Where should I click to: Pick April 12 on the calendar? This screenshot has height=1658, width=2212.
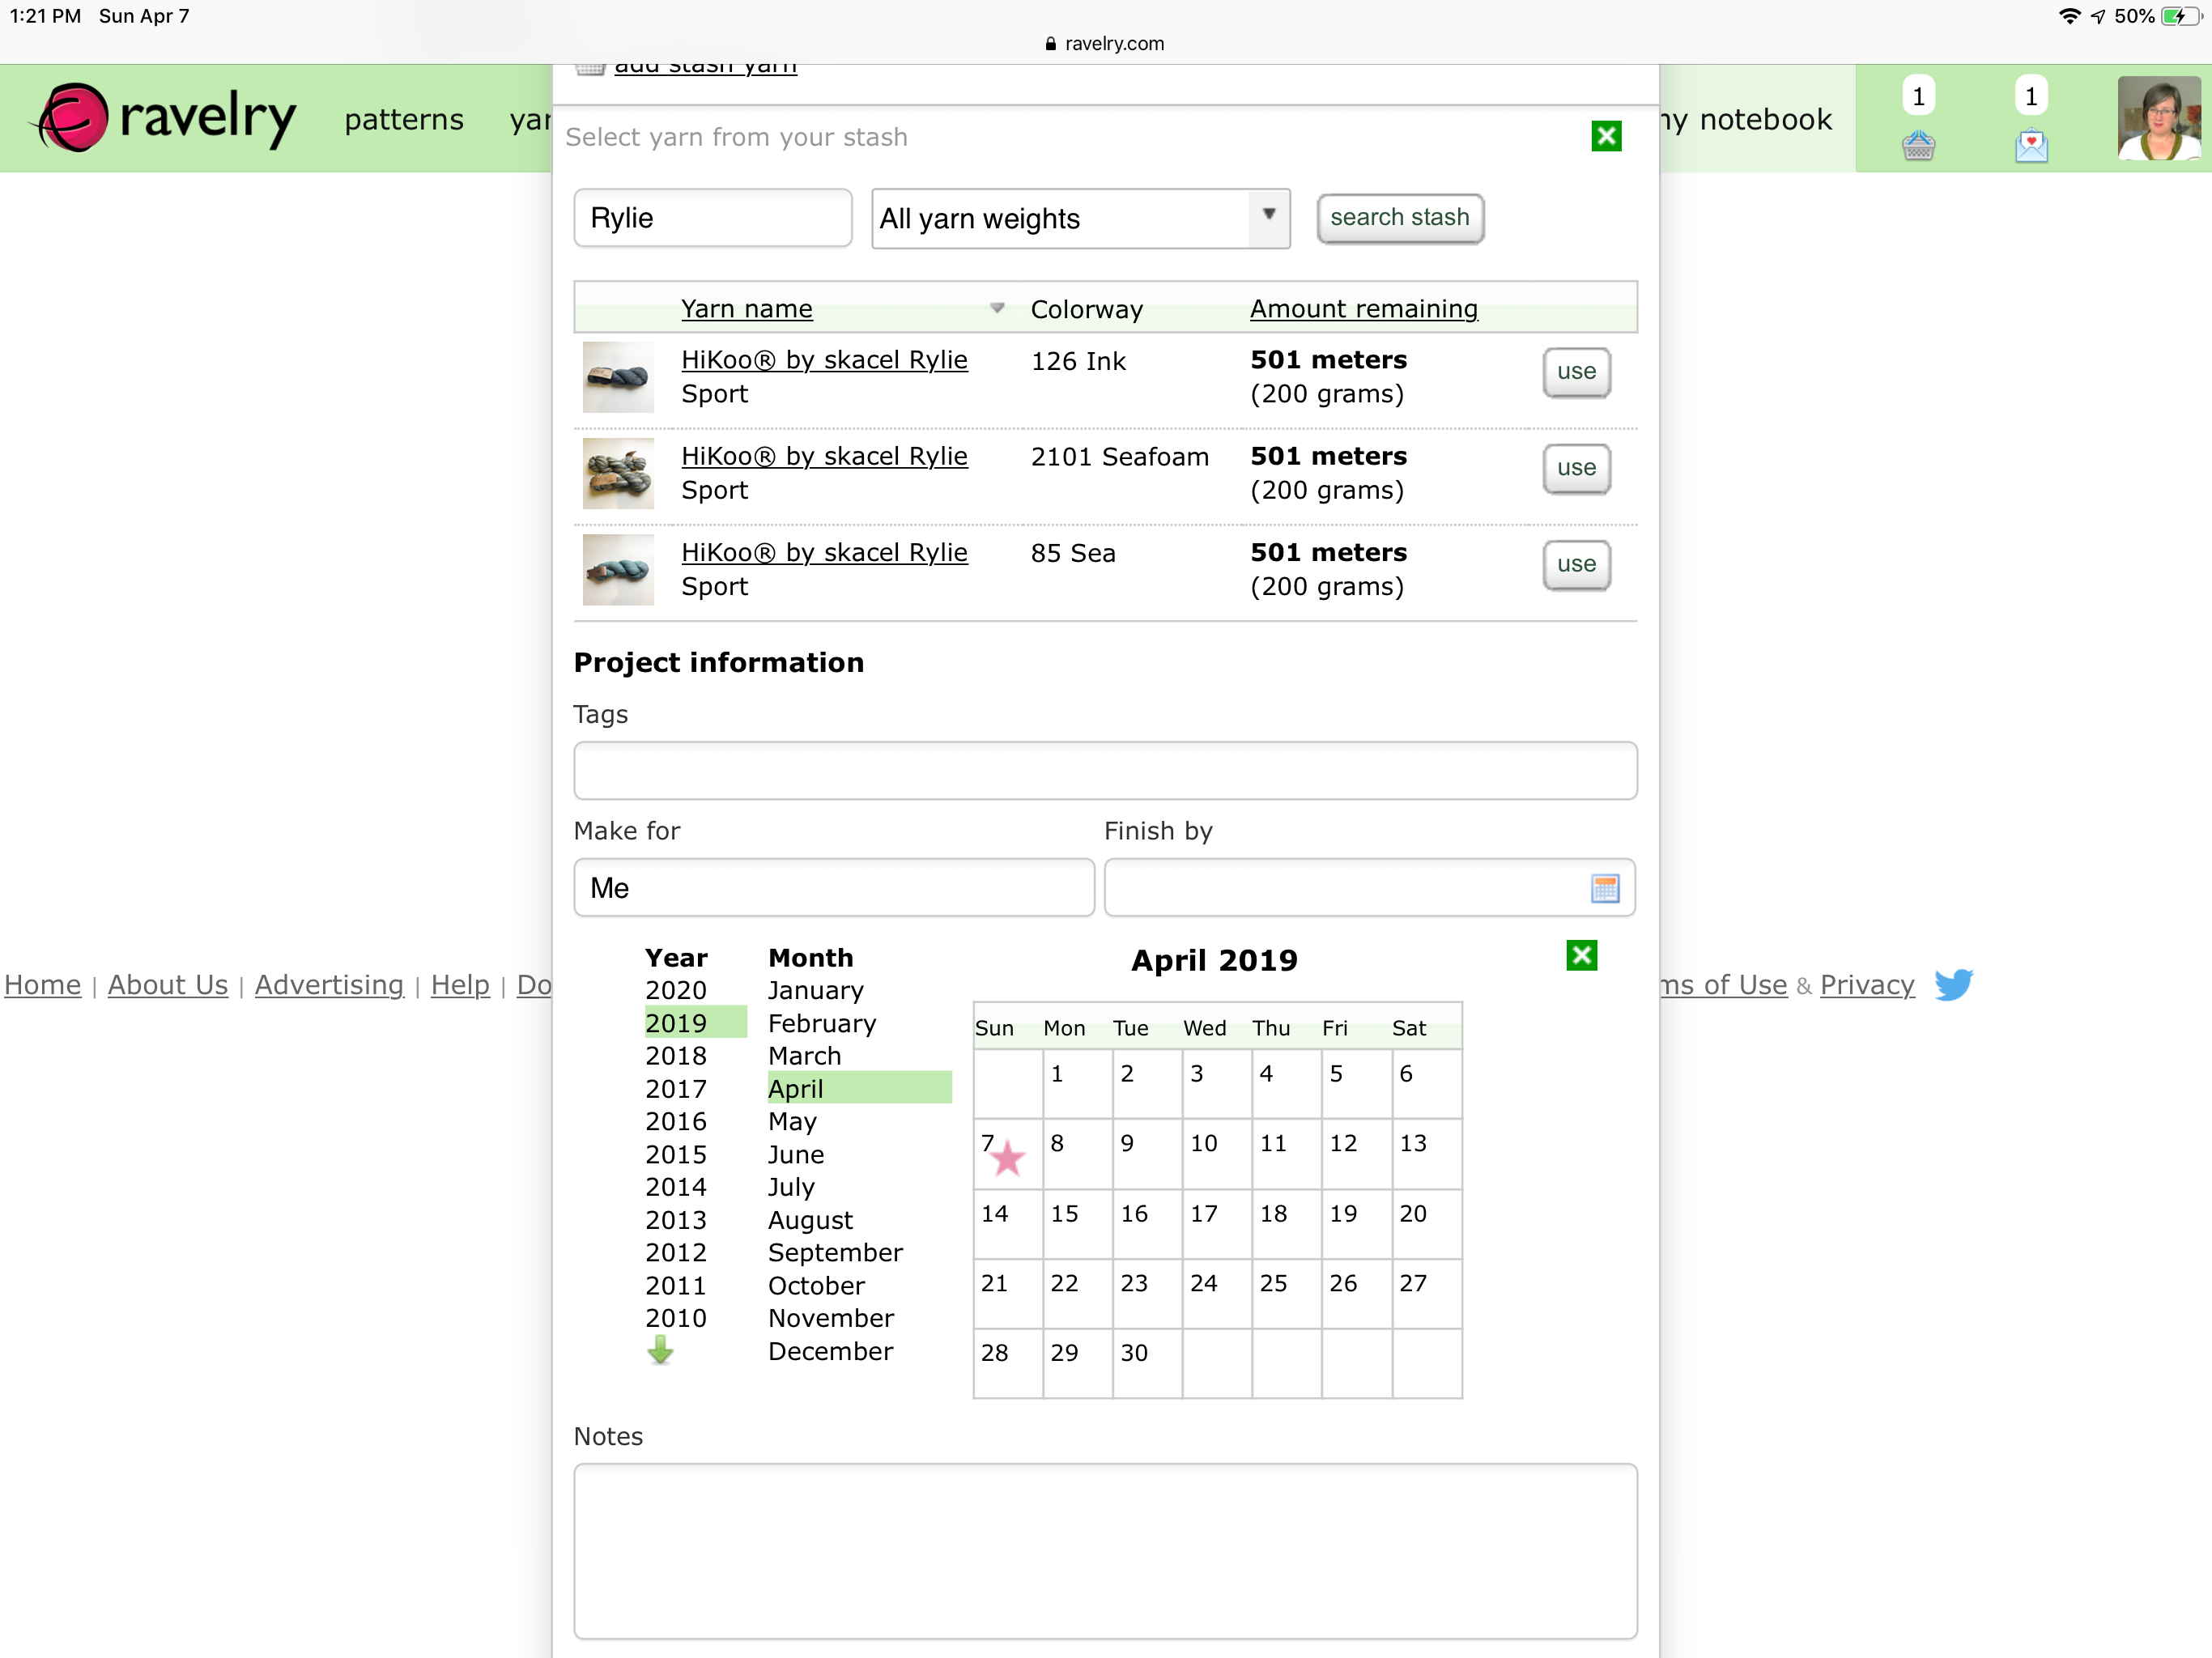tap(1356, 1155)
